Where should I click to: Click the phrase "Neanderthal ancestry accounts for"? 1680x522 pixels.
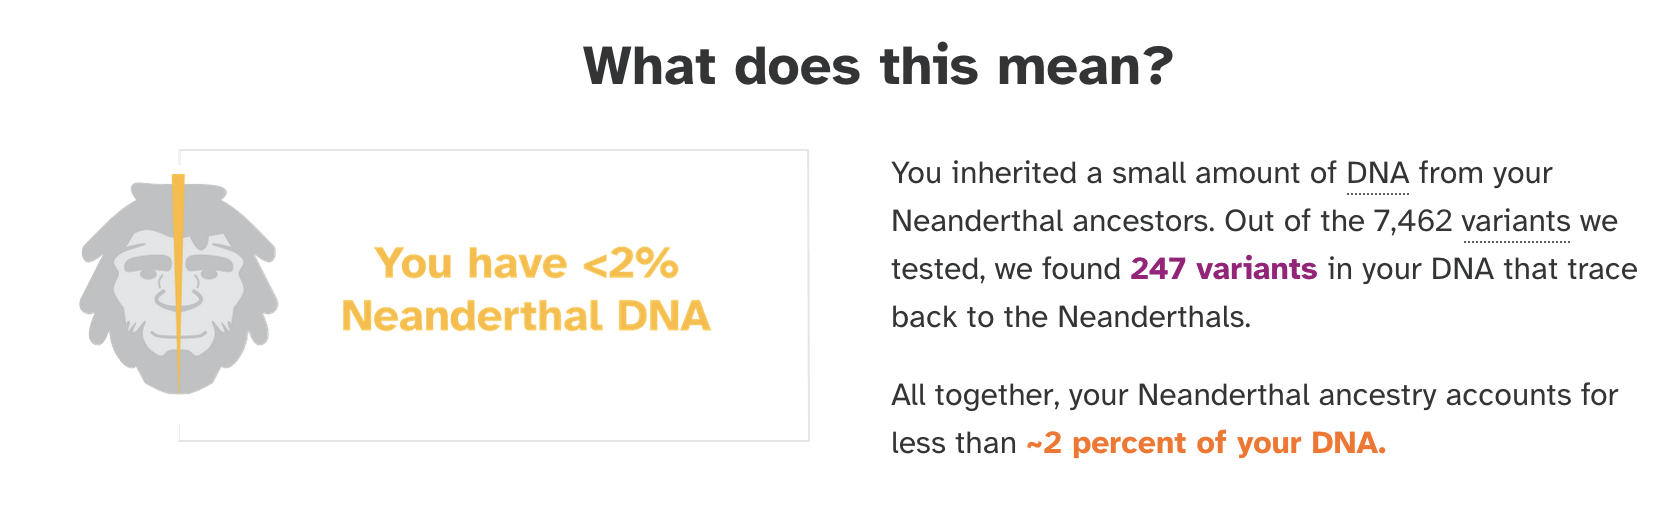click(1377, 395)
